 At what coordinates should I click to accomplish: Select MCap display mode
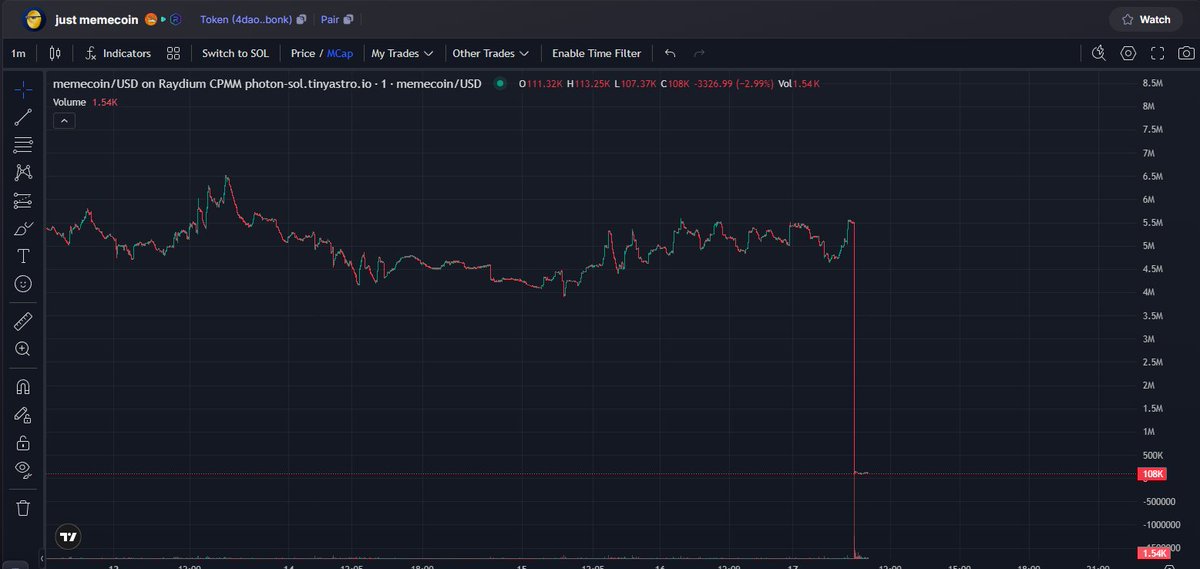(x=340, y=53)
